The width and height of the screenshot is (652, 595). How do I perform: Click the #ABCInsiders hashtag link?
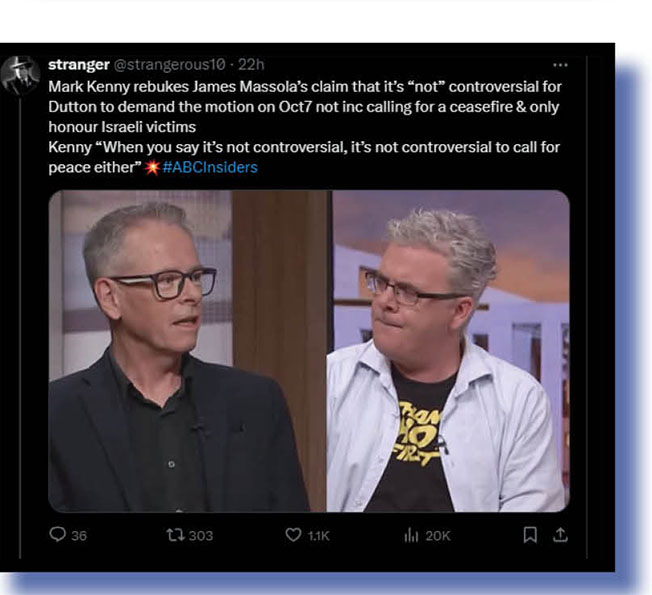[210, 167]
